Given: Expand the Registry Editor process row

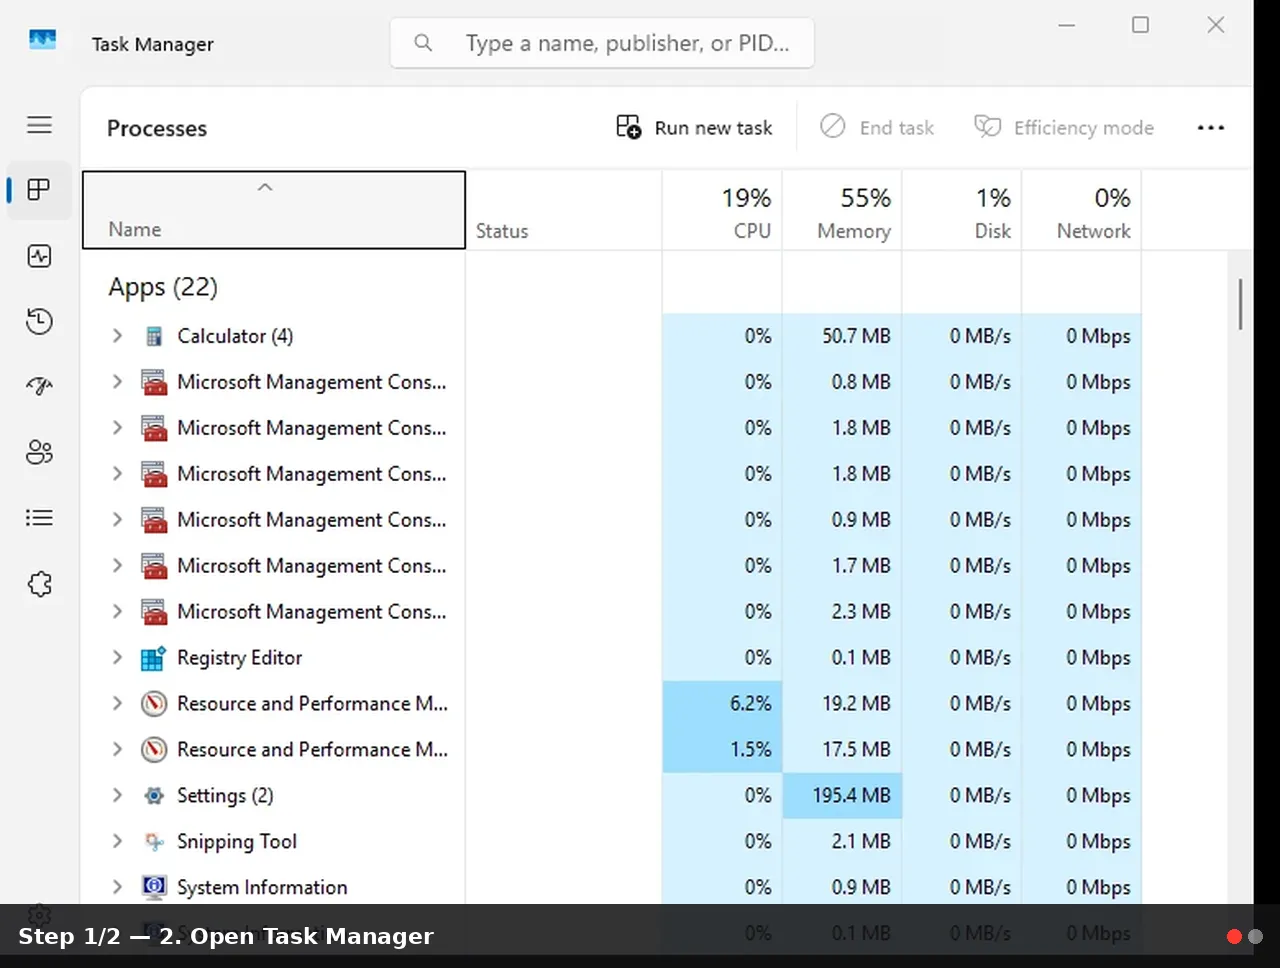Looking at the screenshot, I should [117, 658].
